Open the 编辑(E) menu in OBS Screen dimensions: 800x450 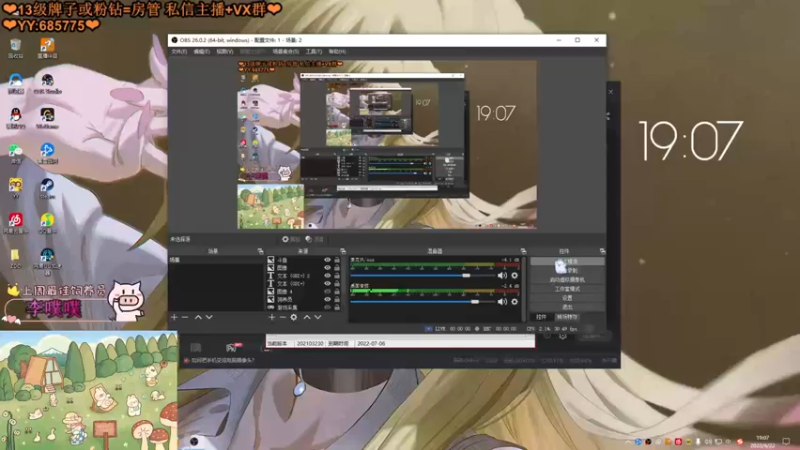(x=202, y=52)
